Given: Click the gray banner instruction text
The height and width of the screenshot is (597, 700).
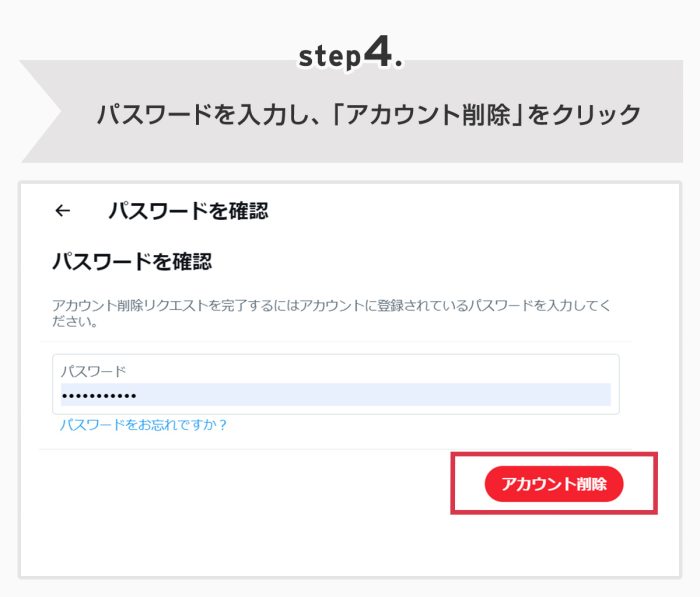Looking at the screenshot, I should tap(368, 114).
